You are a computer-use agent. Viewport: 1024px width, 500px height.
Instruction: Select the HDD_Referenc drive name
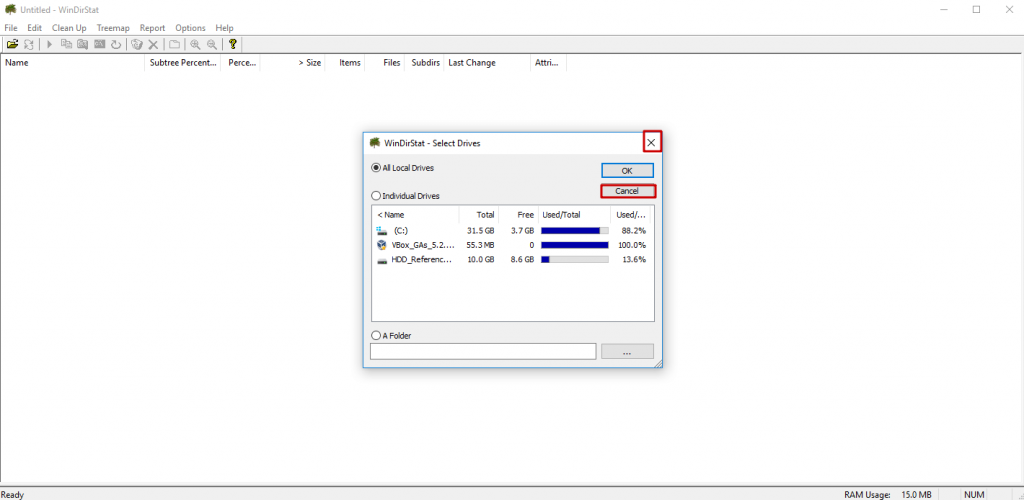[421, 259]
